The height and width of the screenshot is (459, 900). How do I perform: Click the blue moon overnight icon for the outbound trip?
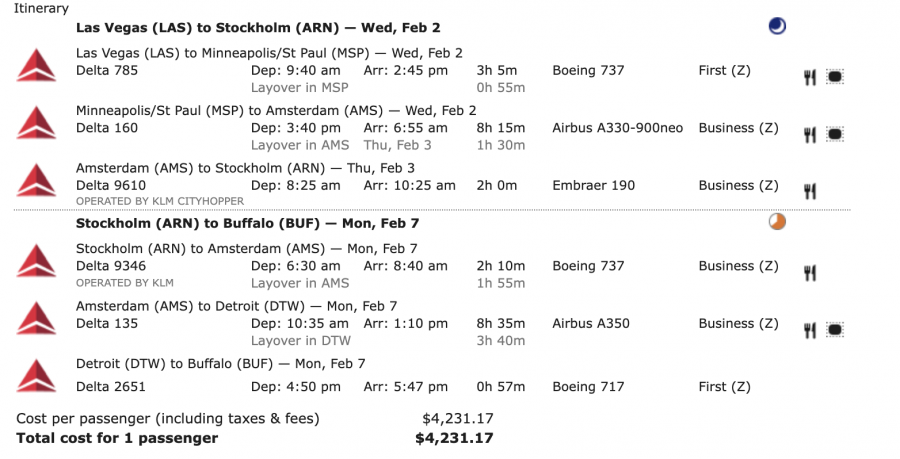[777, 26]
